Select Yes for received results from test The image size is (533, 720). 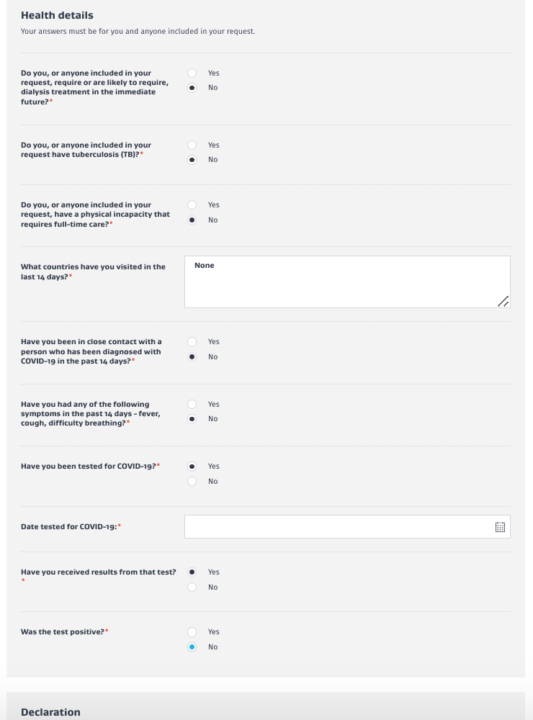(x=192, y=572)
